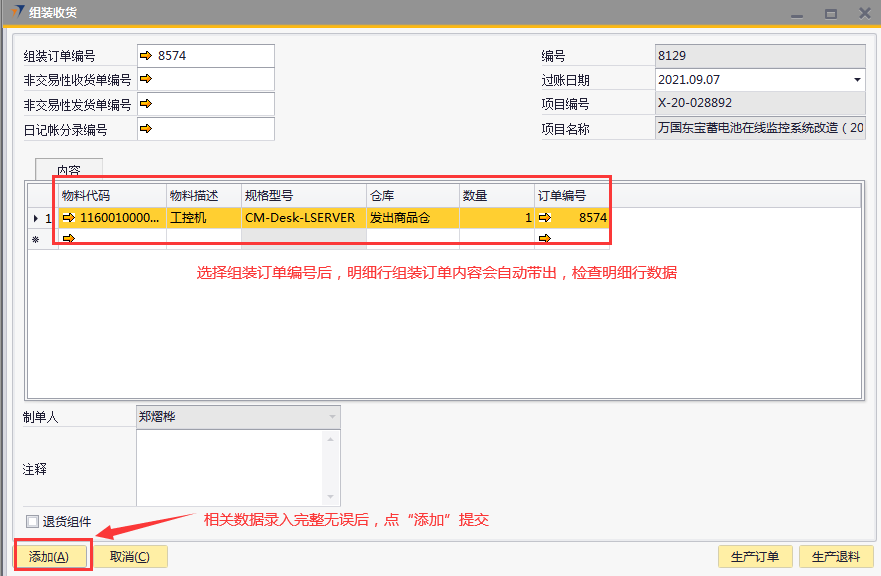The height and width of the screenshot is (576, 881).
Task: Click the empty row 订单编号 link arrow
Action: [x=545, y=239]
